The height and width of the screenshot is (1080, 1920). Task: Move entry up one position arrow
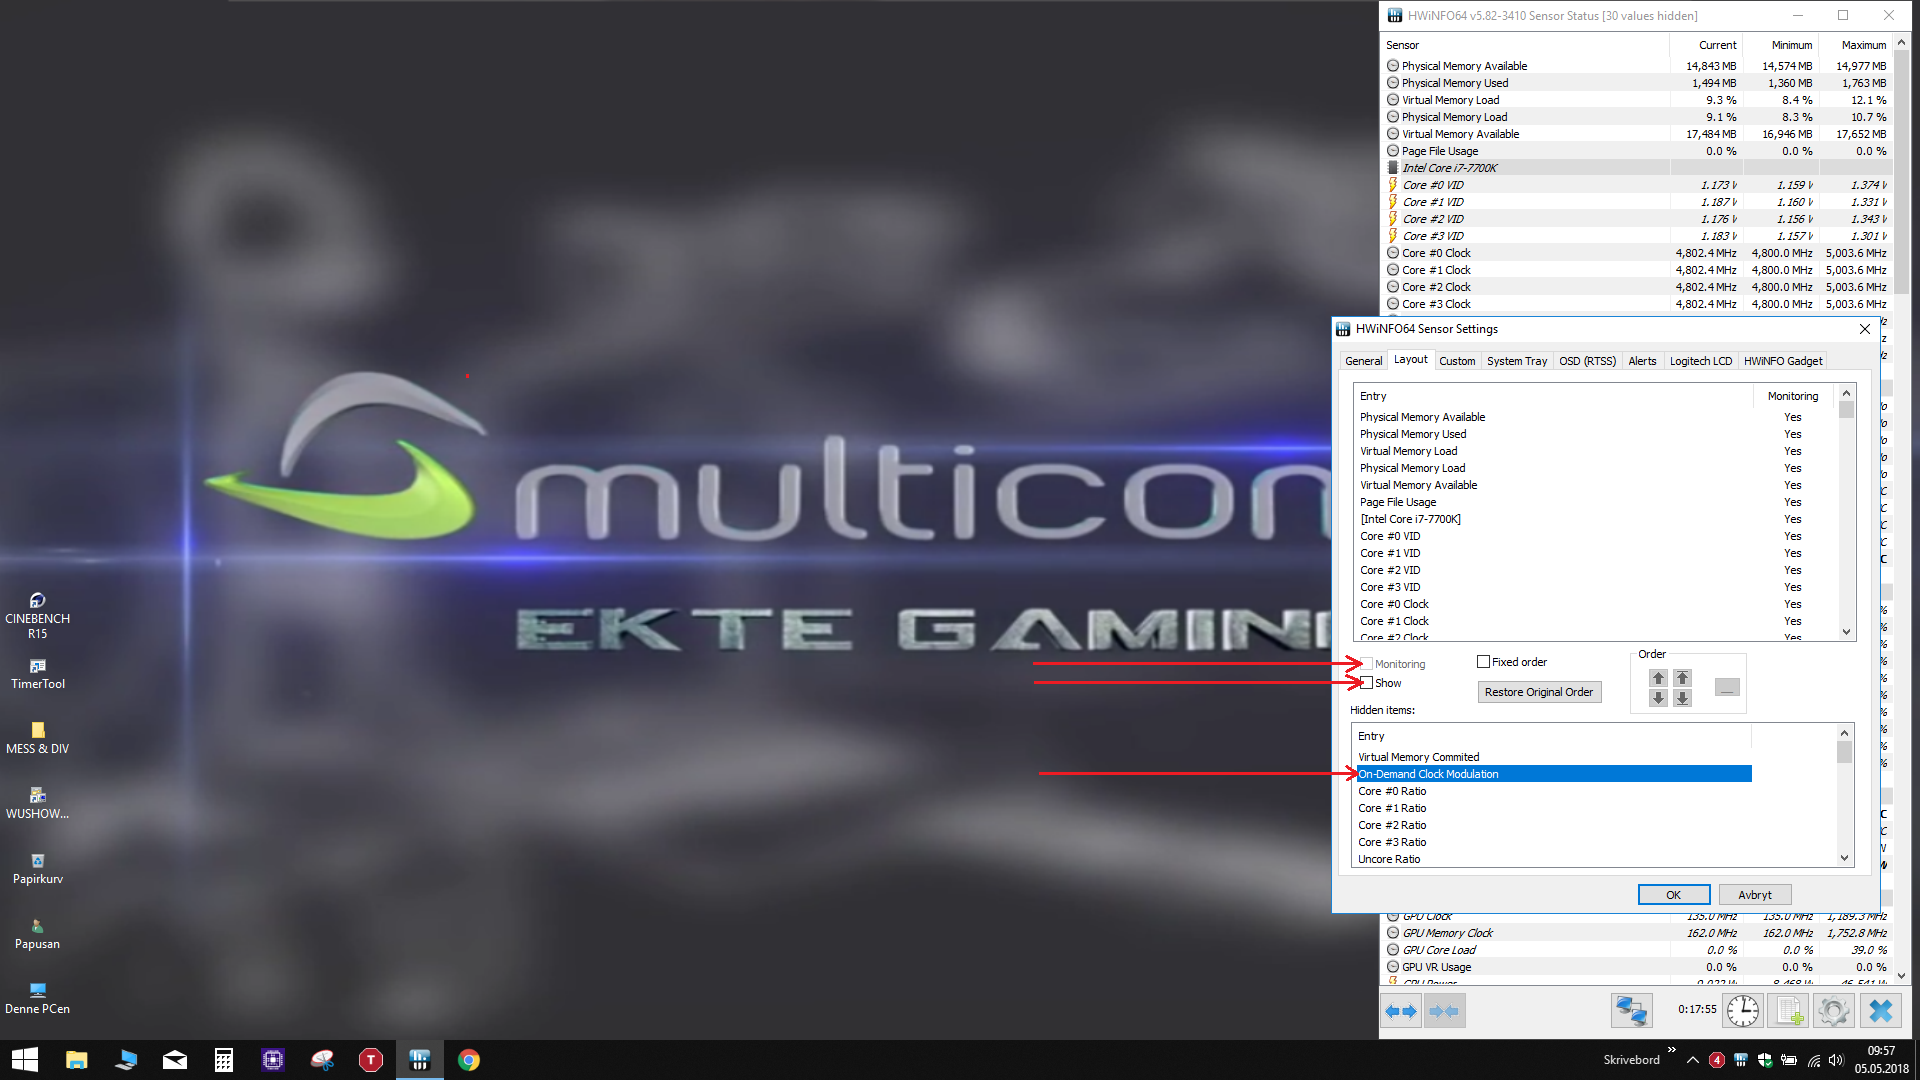point(1658,678)
